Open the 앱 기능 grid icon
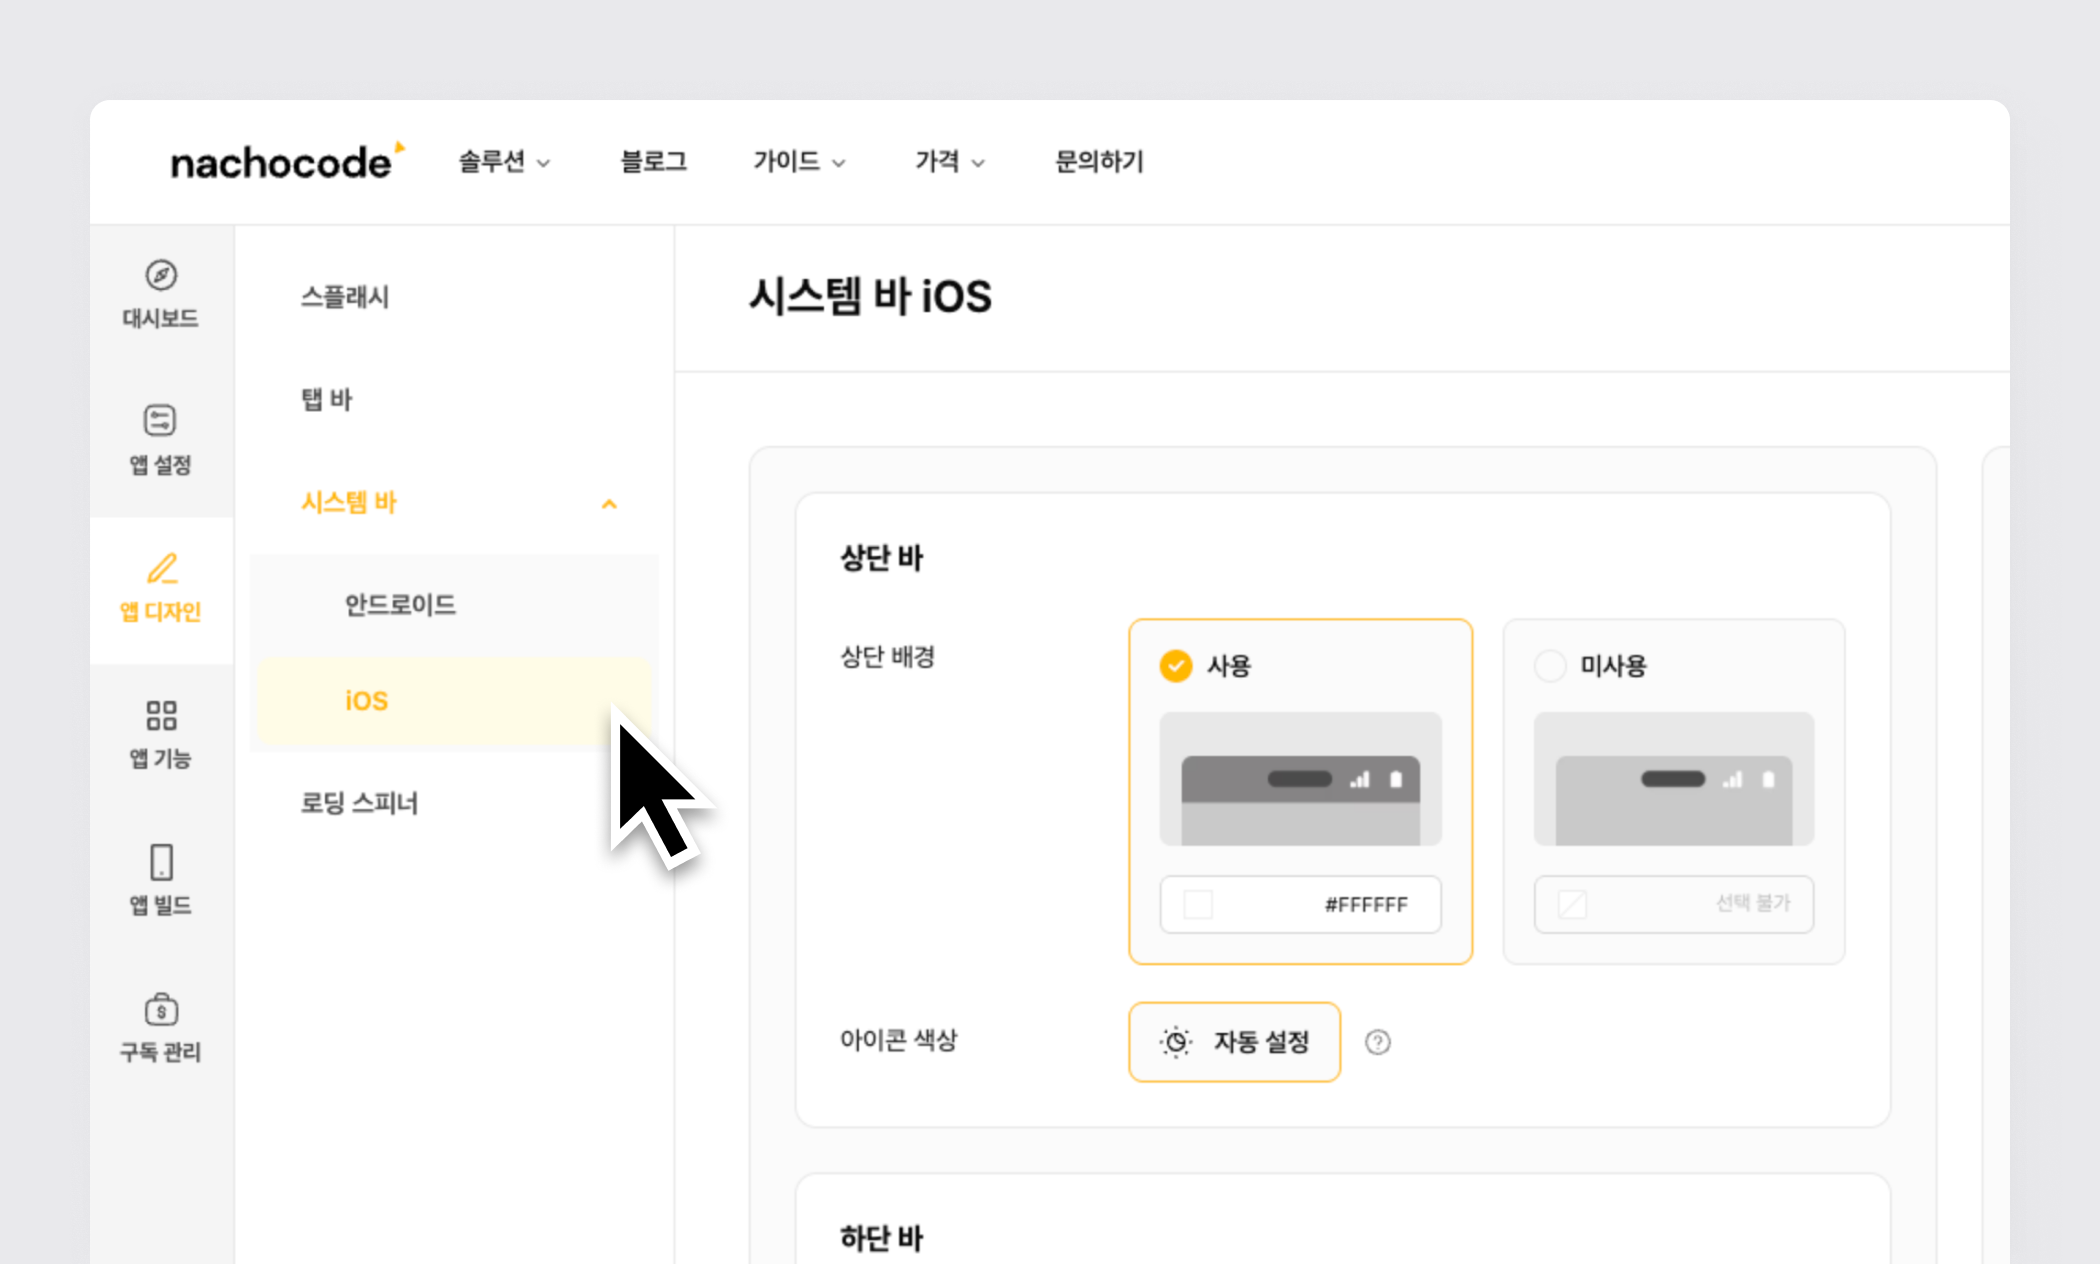 tap(161, 715)
